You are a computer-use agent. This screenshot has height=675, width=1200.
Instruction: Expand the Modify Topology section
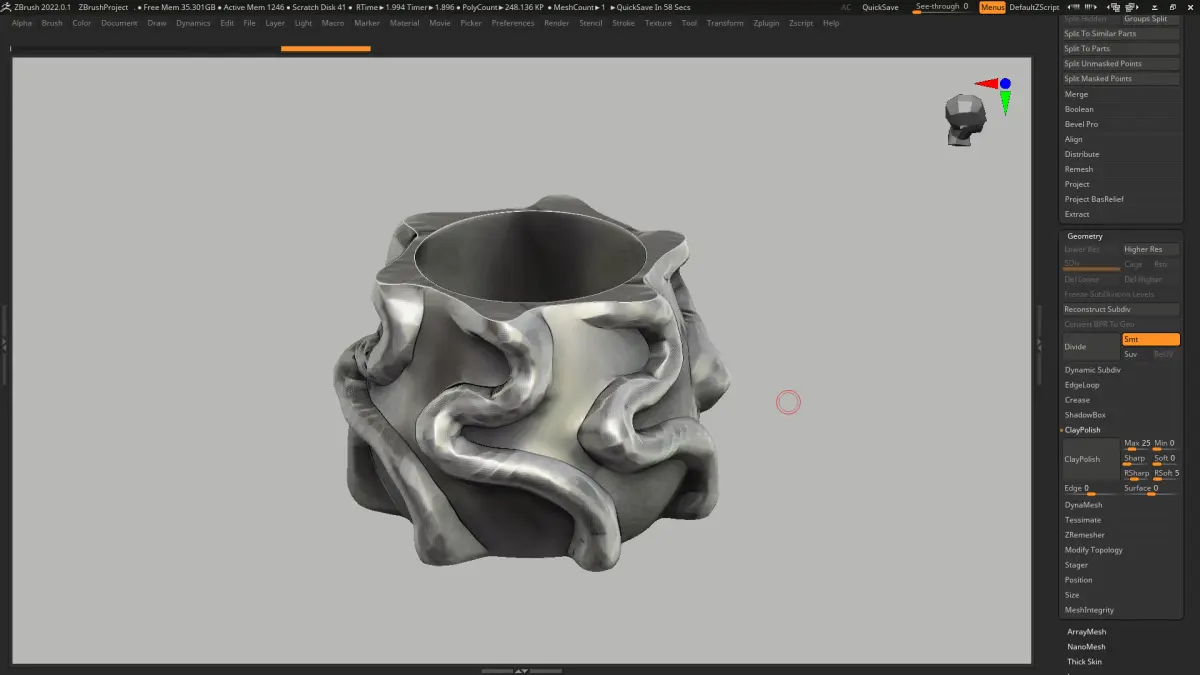point(1093,550)
